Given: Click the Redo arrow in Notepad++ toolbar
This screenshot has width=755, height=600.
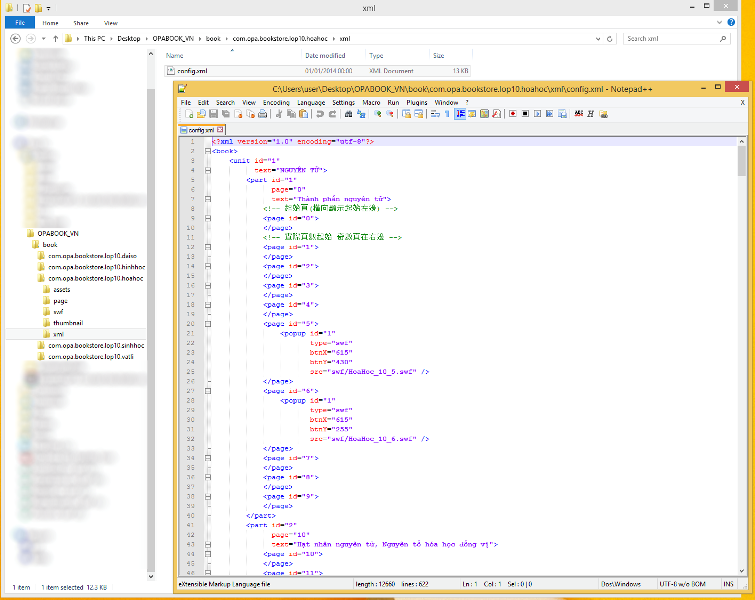Looking at the screenshot, I should (330, 115).
